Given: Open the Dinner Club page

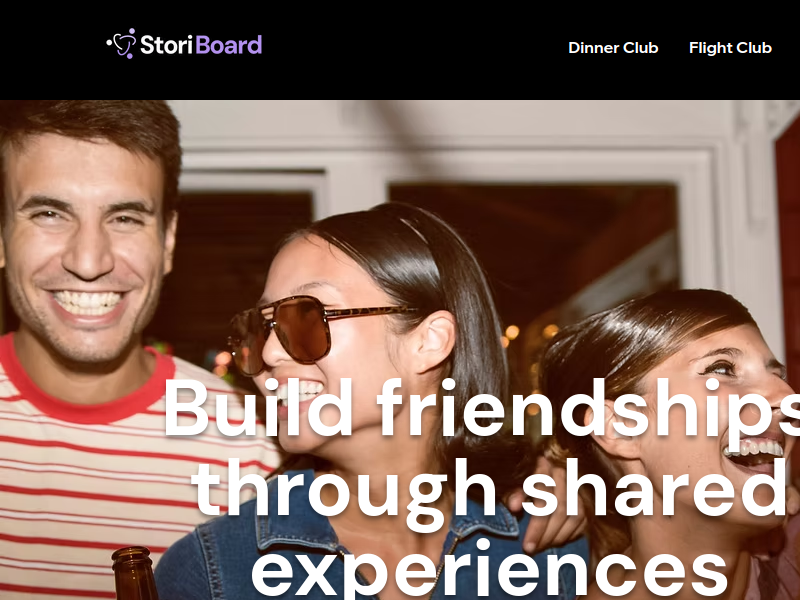Looking at the screenshot, I should 613,48.
